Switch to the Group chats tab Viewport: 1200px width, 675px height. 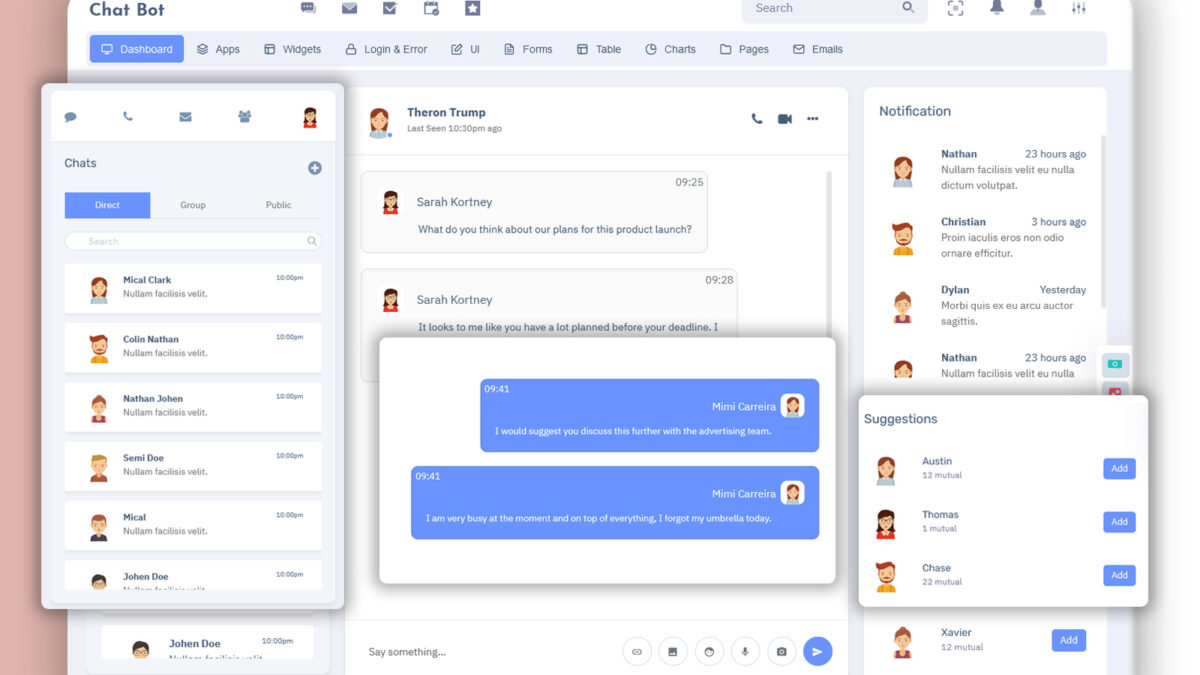click(192, 205)
